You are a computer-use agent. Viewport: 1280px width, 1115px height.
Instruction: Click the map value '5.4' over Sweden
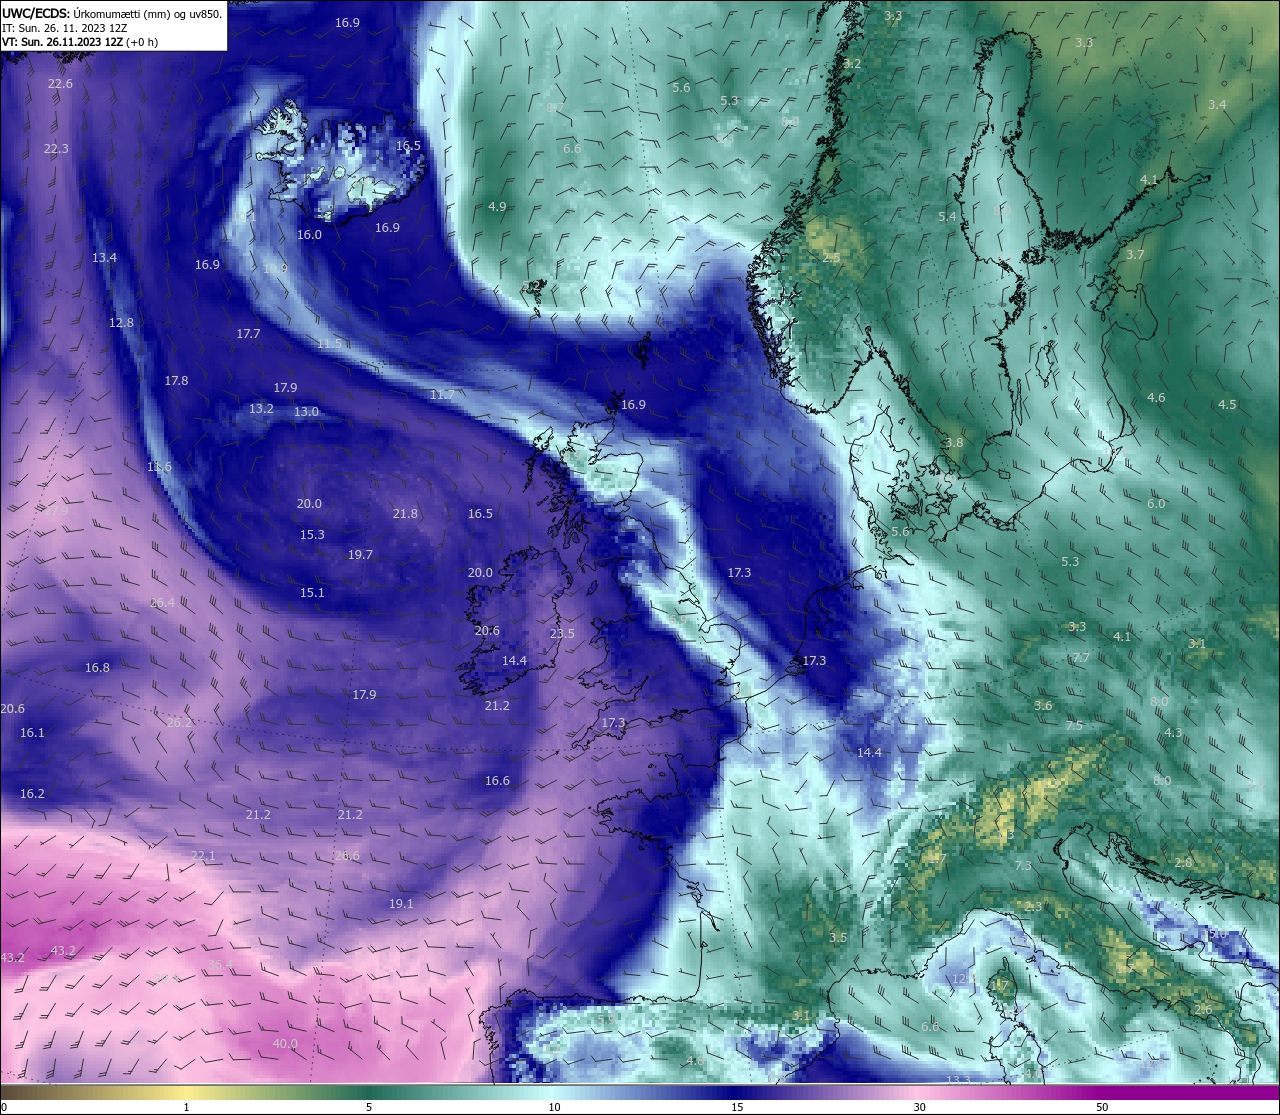tap(947, 217)
